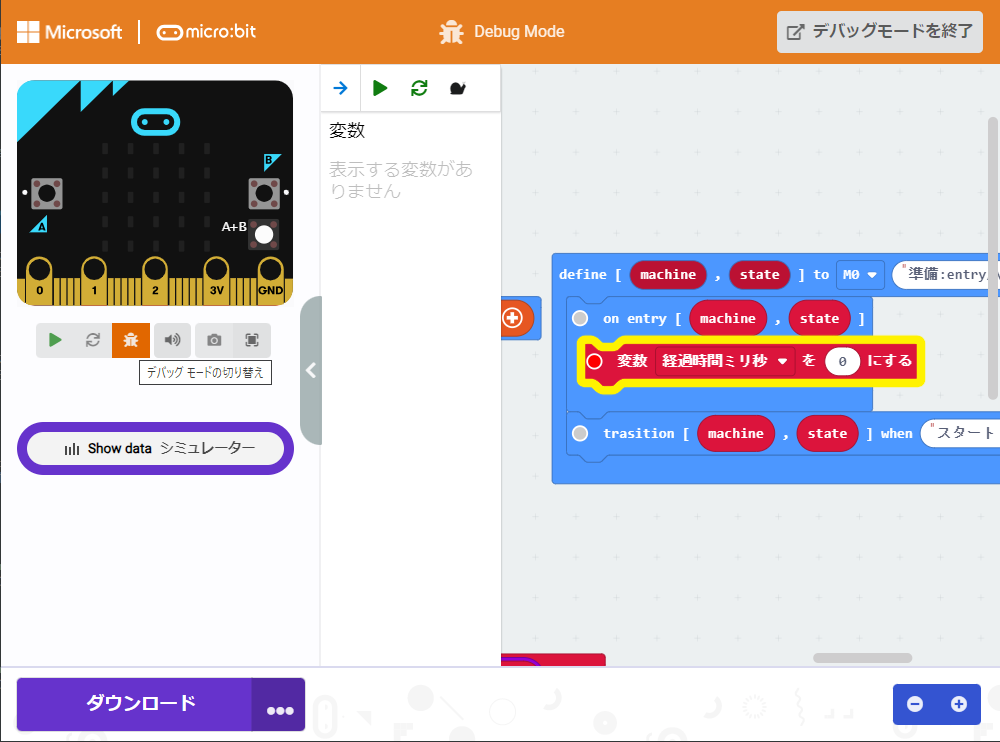Toggle the breakpoint on the on entry block
Image resolution: width=1000 pixels, height=742 pixels.
pyautogui.click(x=580, y=318)
